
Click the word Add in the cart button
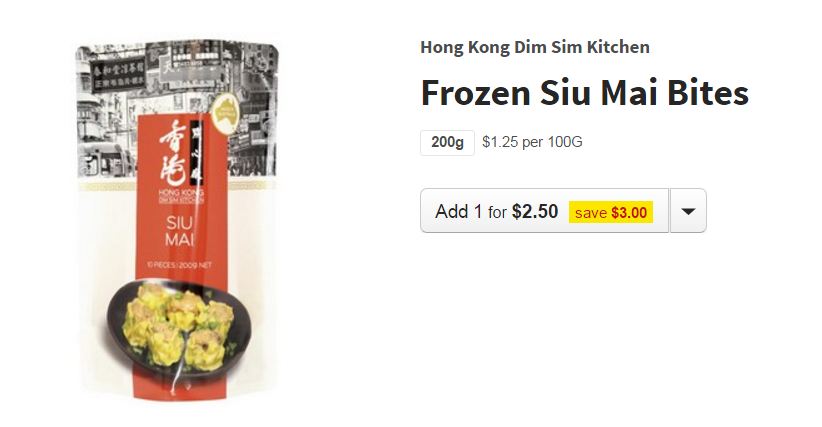coord(451,212)
